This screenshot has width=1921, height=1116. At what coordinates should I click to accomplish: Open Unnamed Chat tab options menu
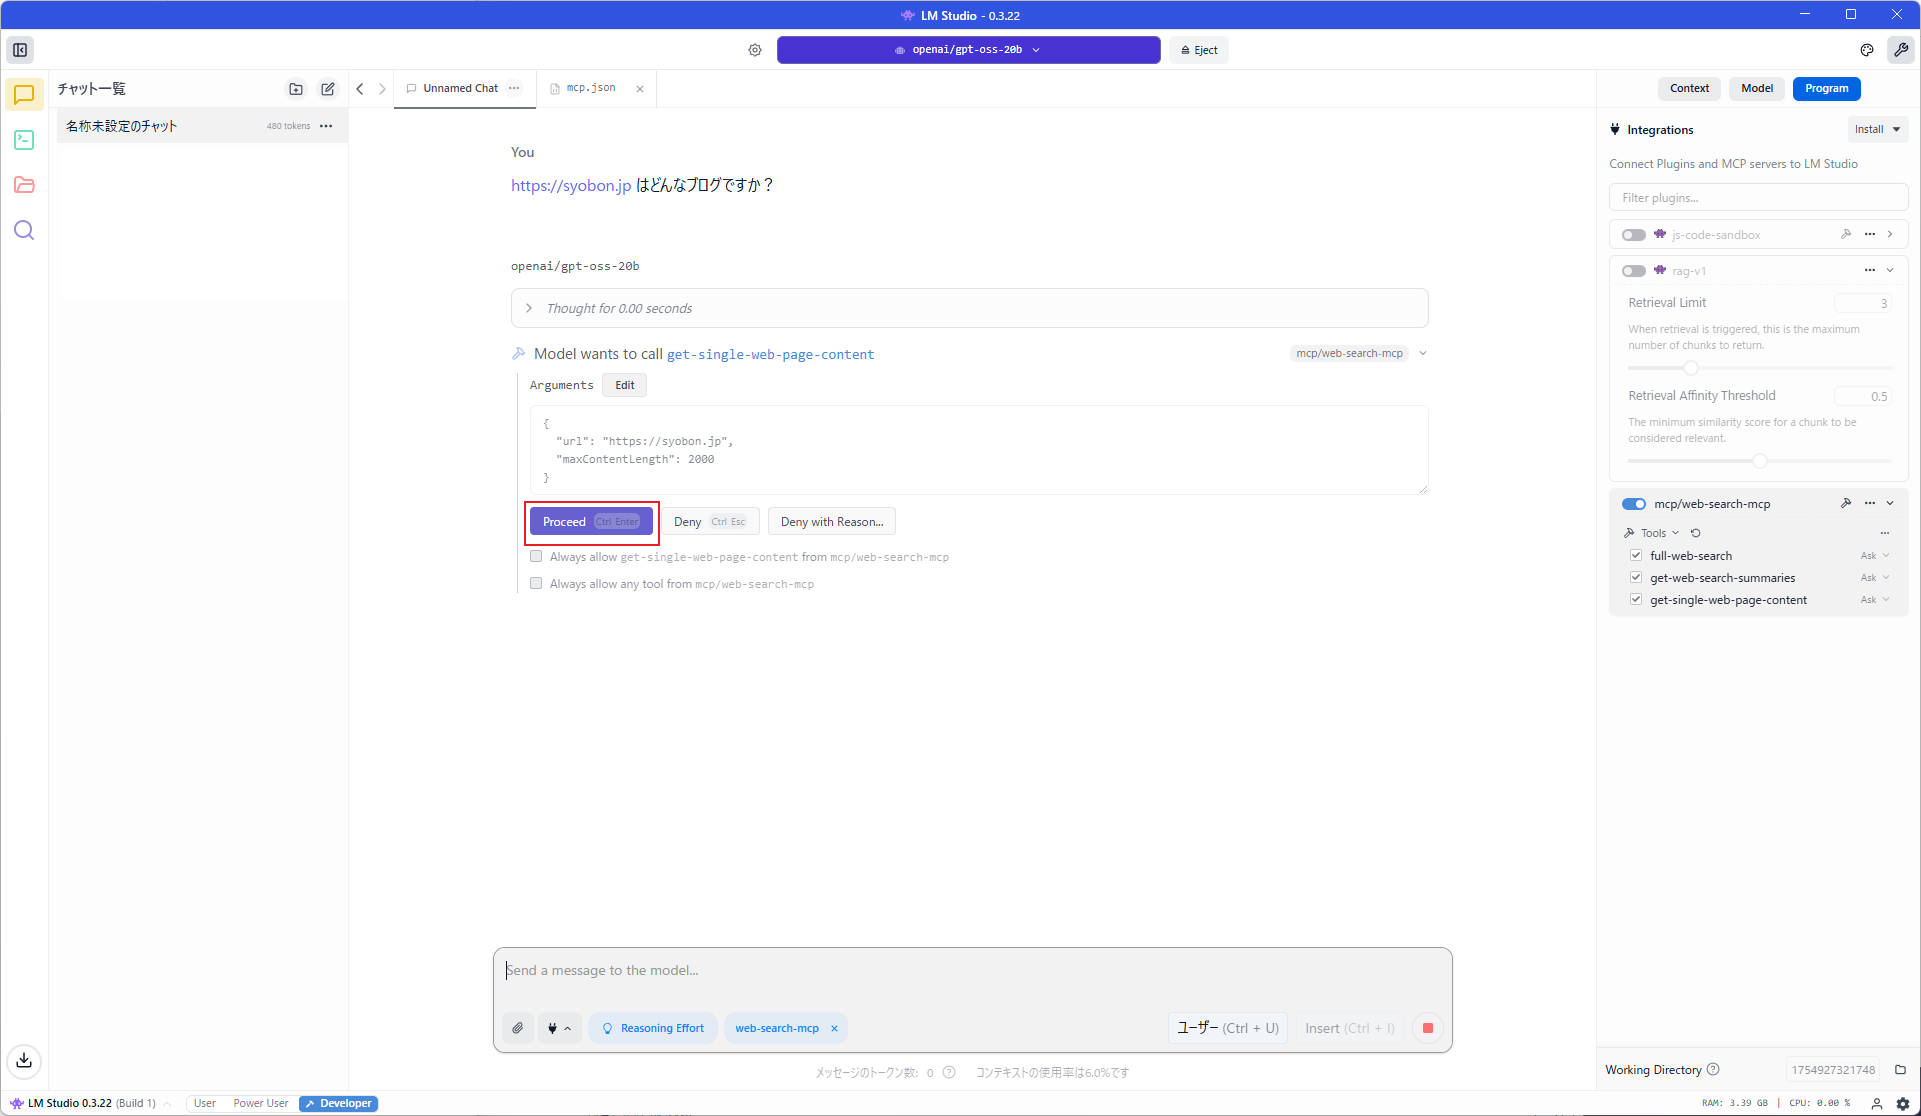point(514,88)
